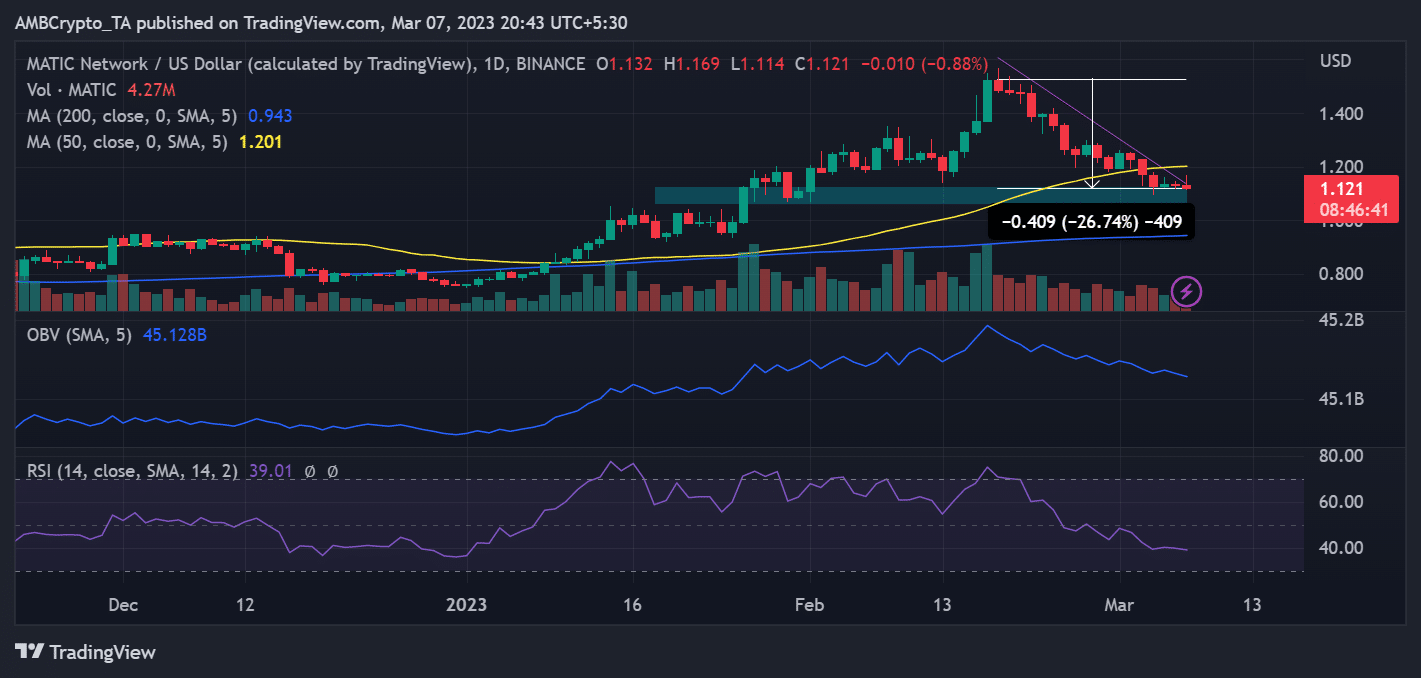Click the "13" date after Mar

pos(1252,606)
